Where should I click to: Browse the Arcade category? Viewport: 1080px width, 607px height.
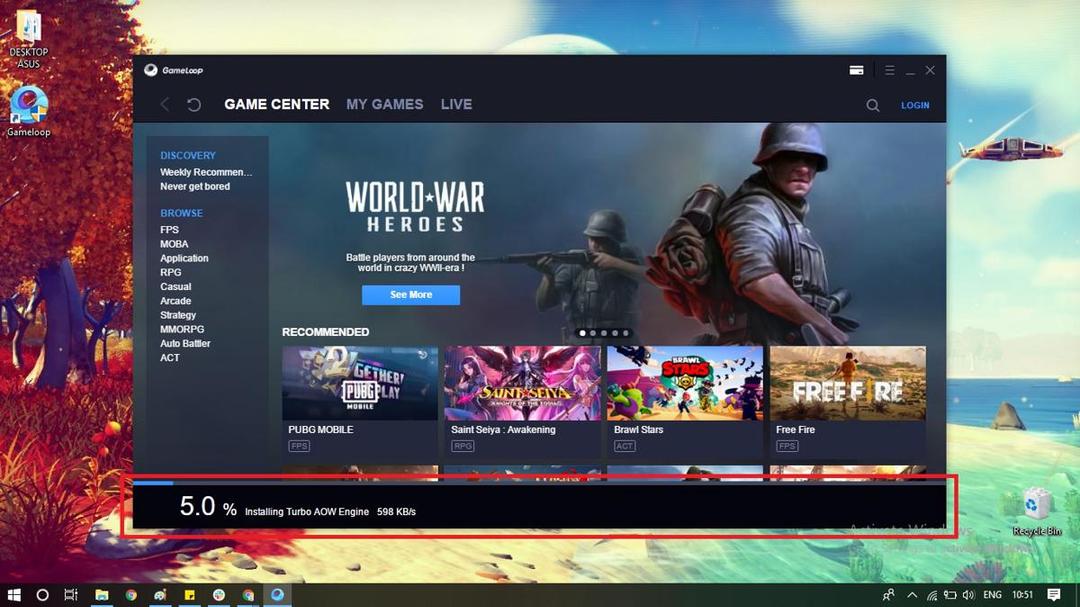176,301
